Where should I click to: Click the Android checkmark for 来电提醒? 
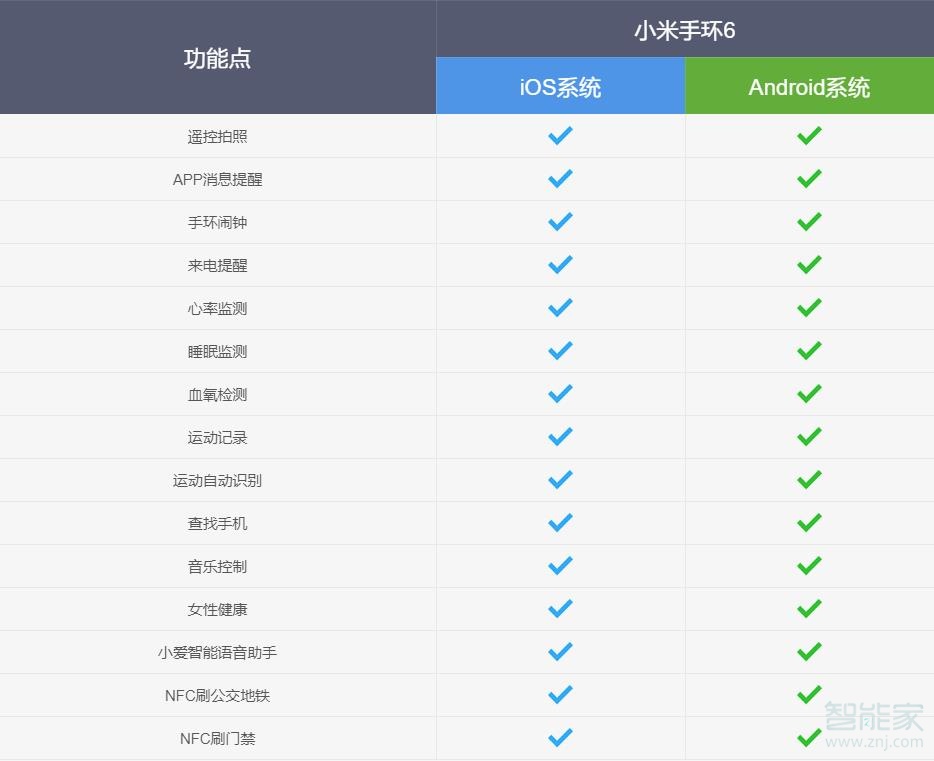(x=809, y=265)
